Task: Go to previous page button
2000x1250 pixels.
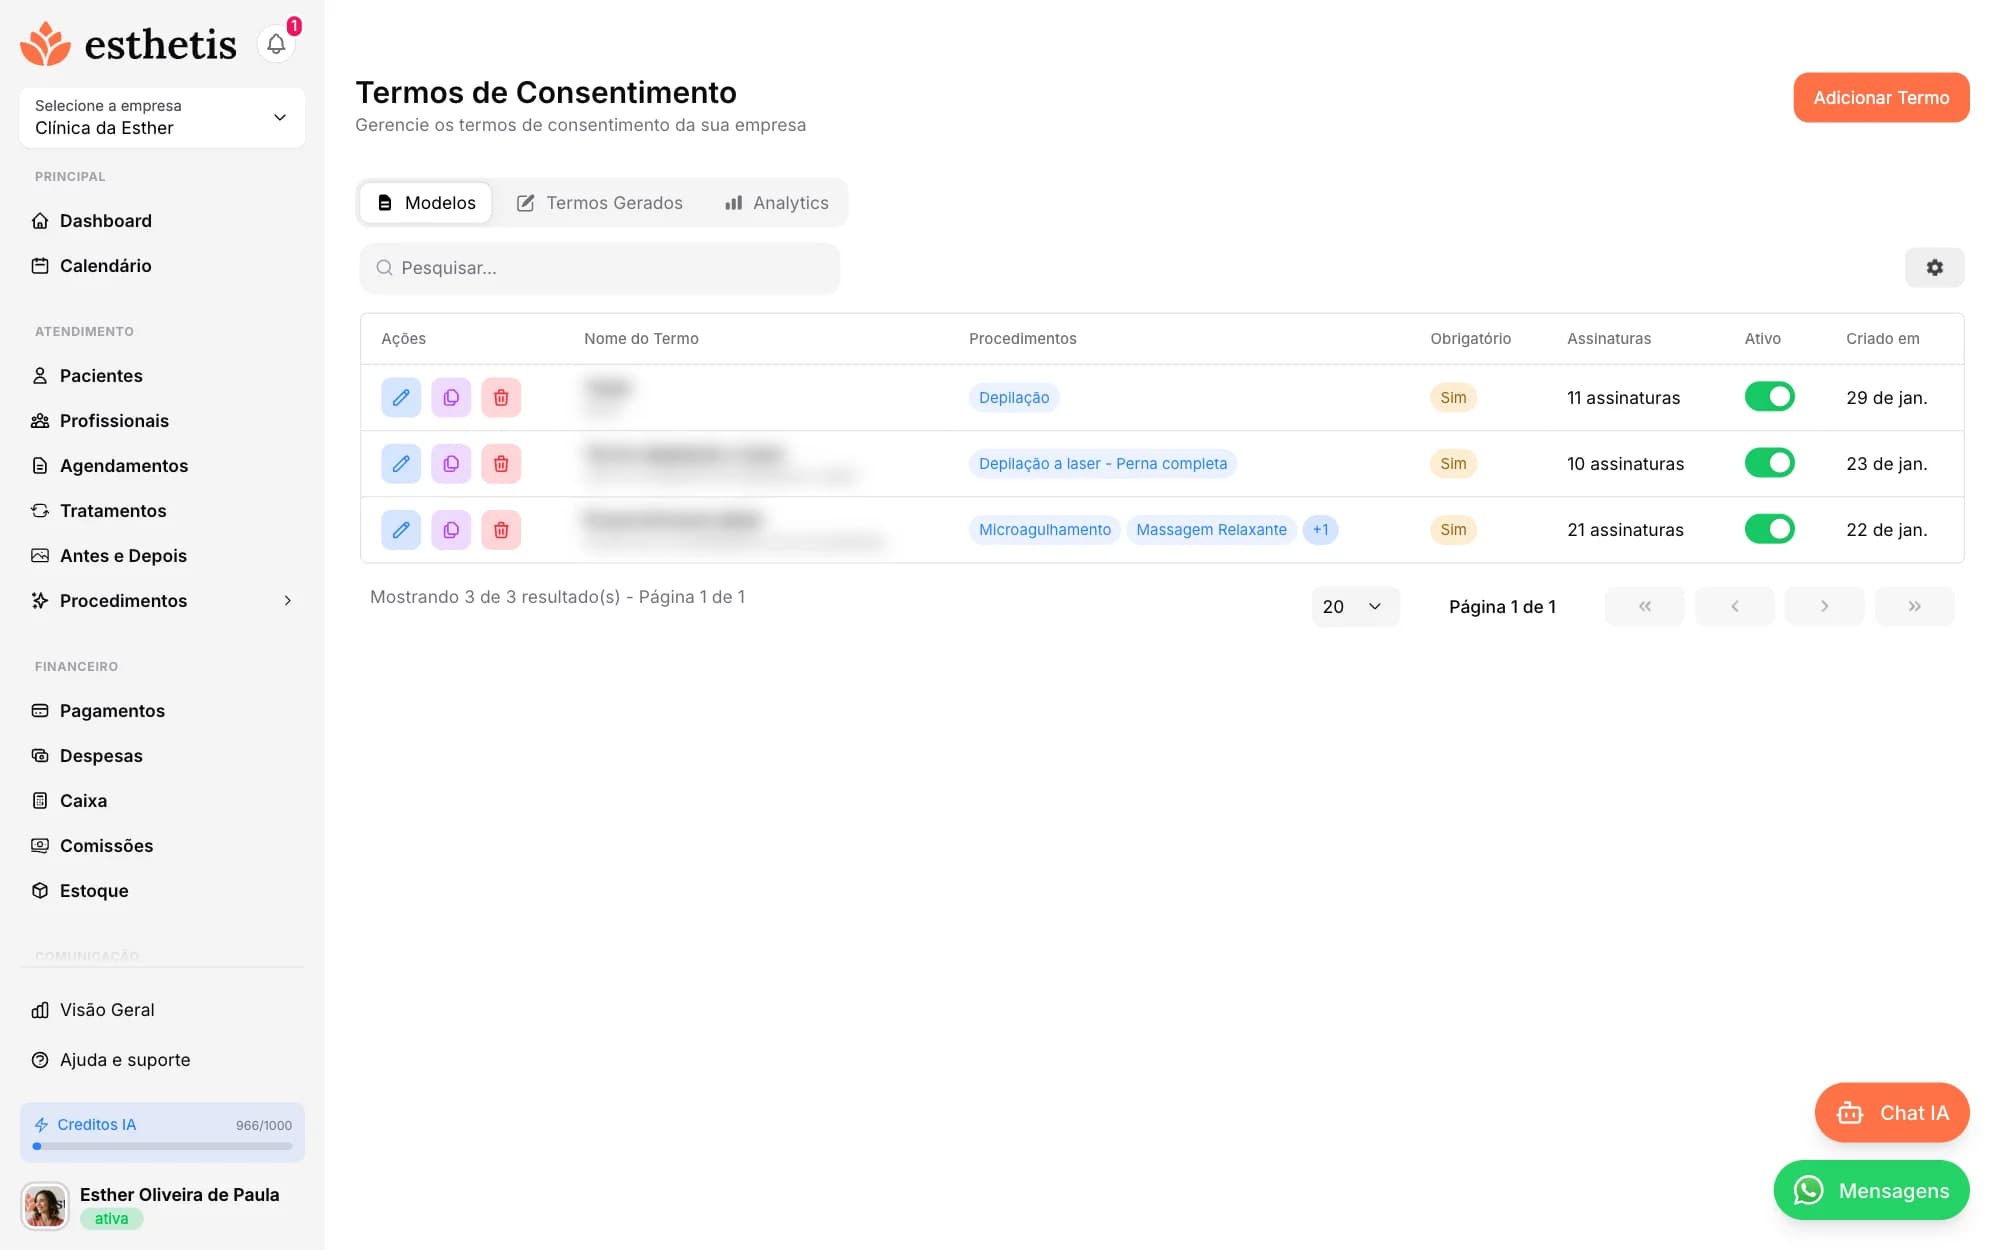Action: [x=1734, y=607]
